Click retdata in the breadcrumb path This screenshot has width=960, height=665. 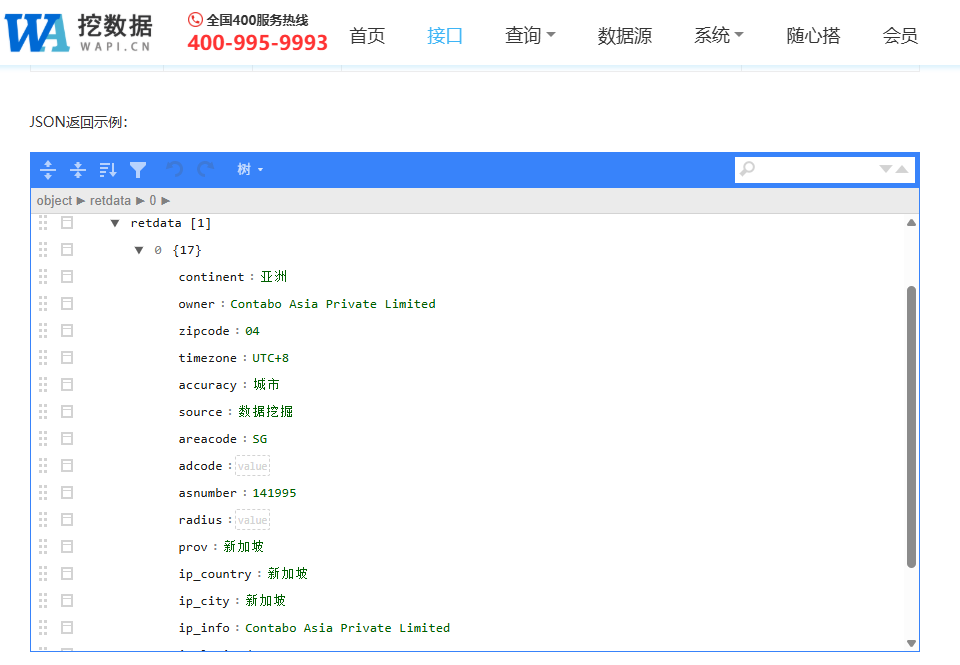pyautogui.click(x=110, y=201)
